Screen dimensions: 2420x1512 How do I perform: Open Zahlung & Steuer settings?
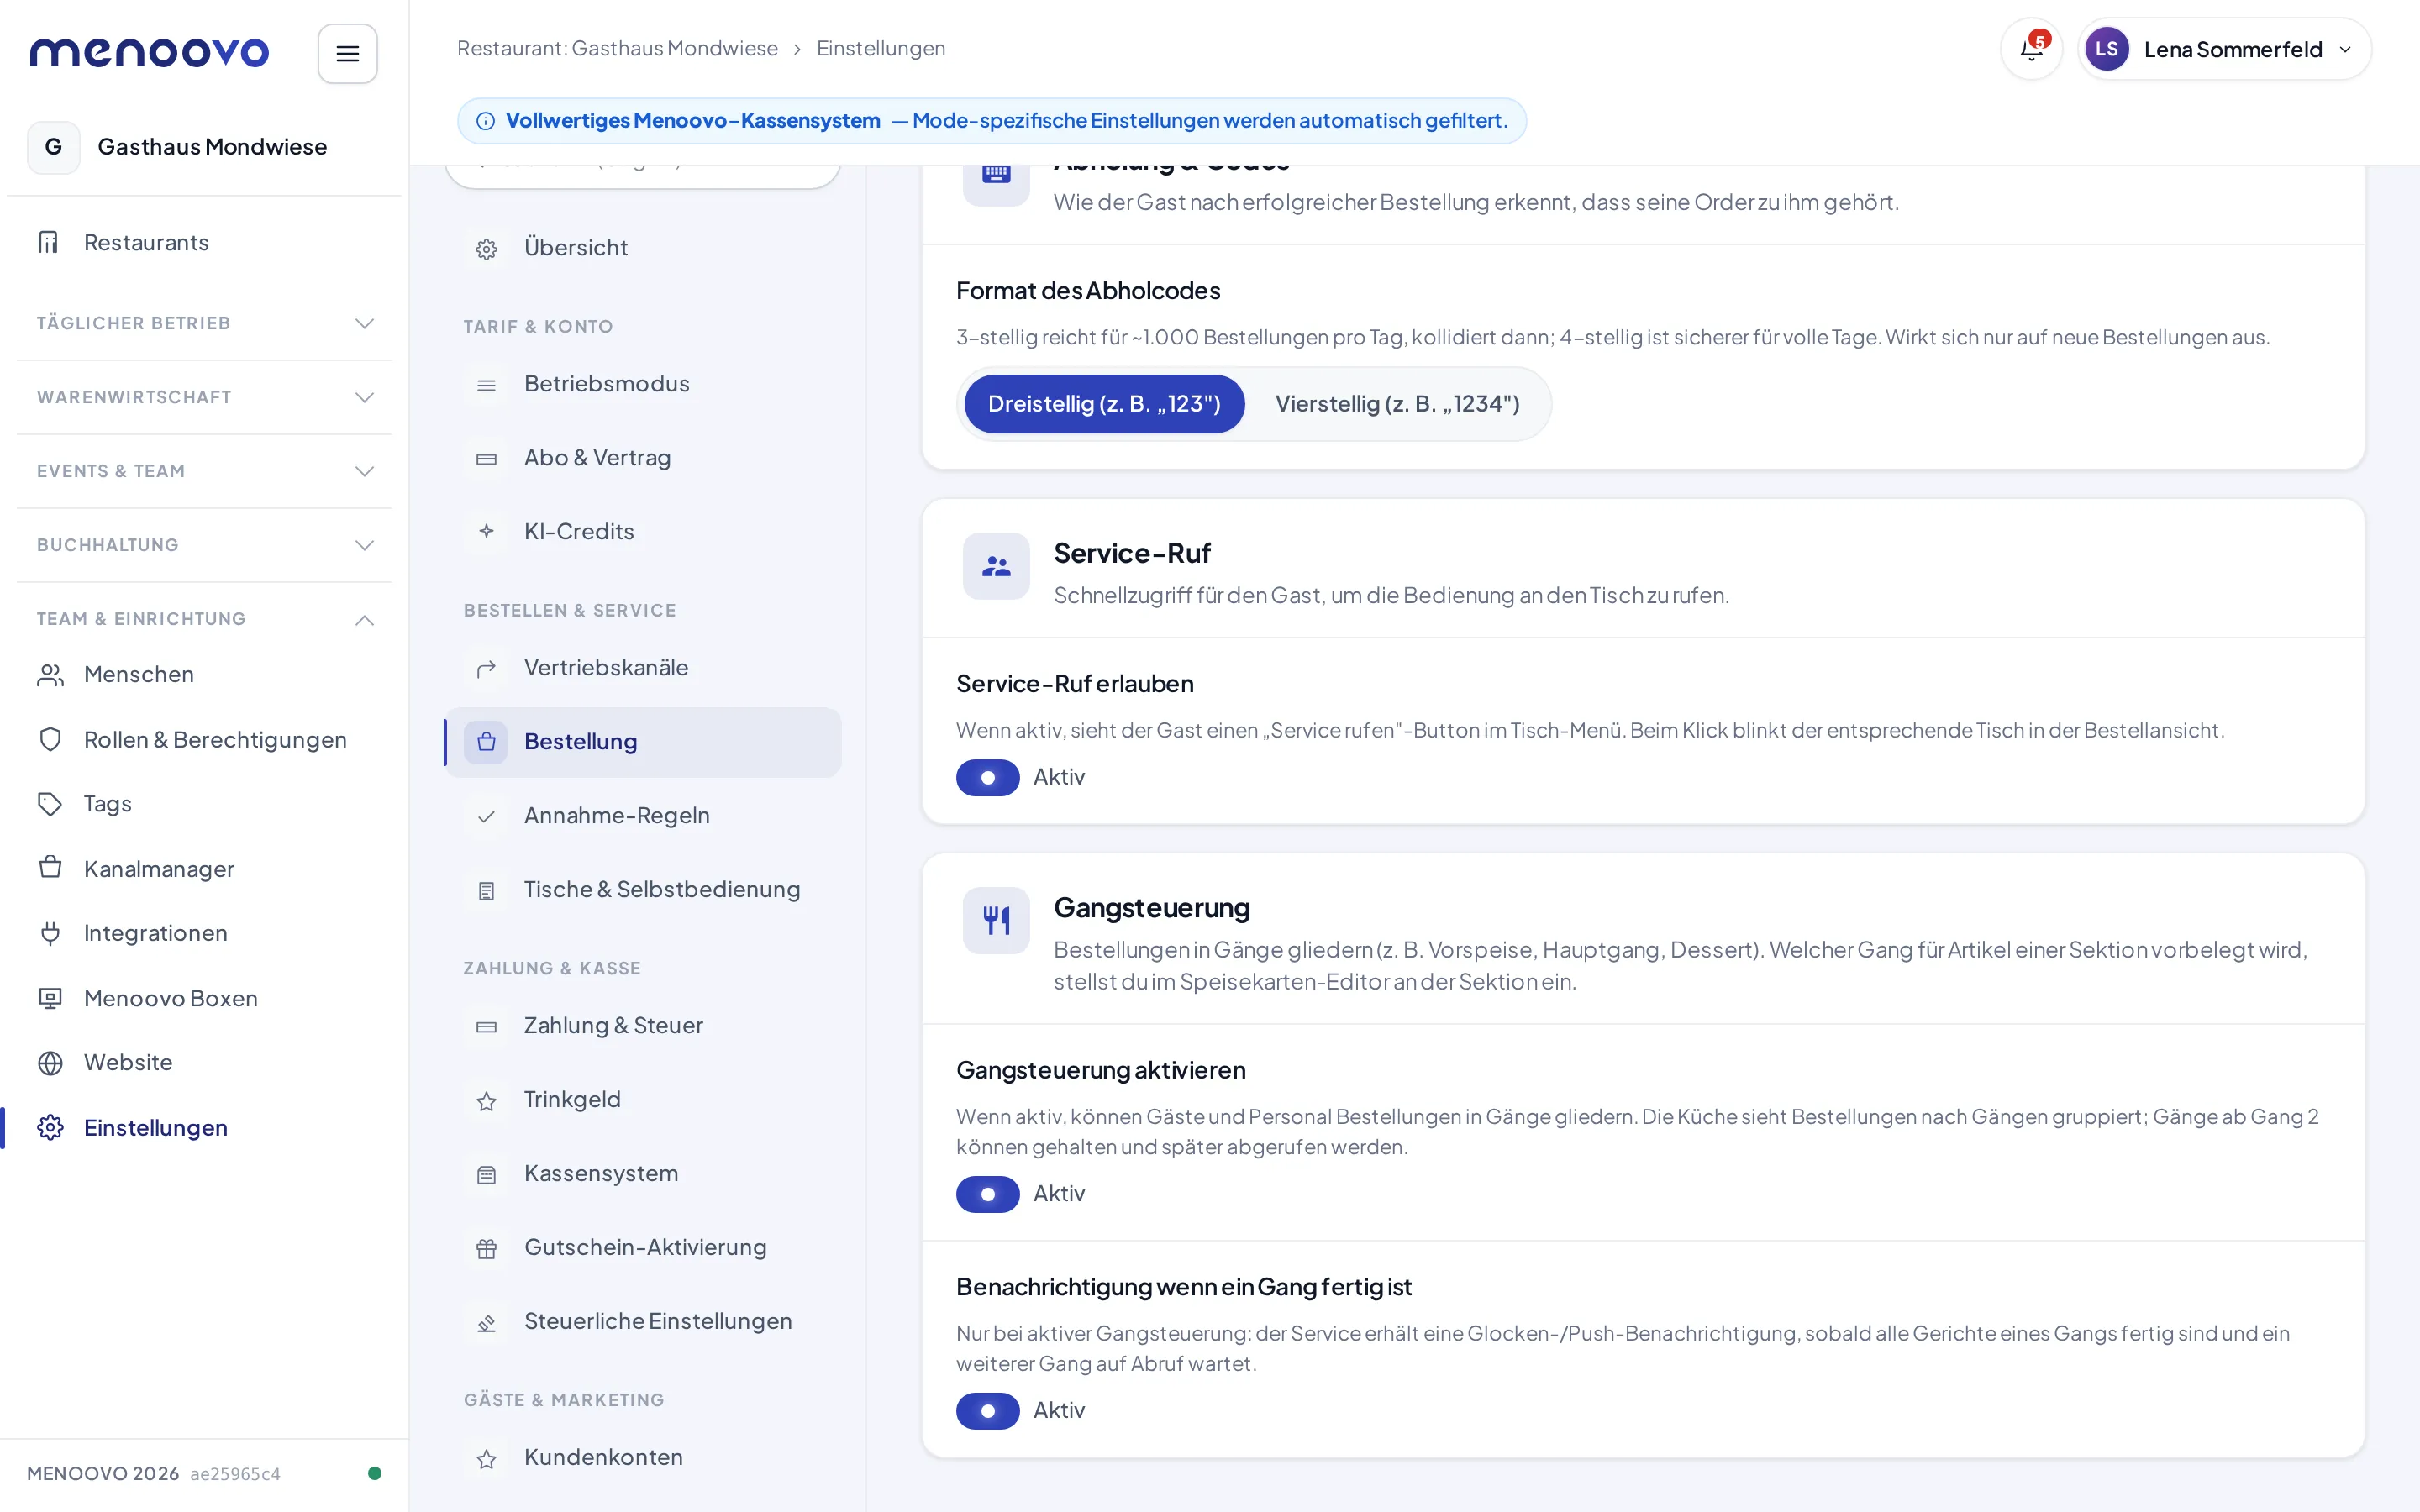pyautogui.click(x=643, y=1026)
